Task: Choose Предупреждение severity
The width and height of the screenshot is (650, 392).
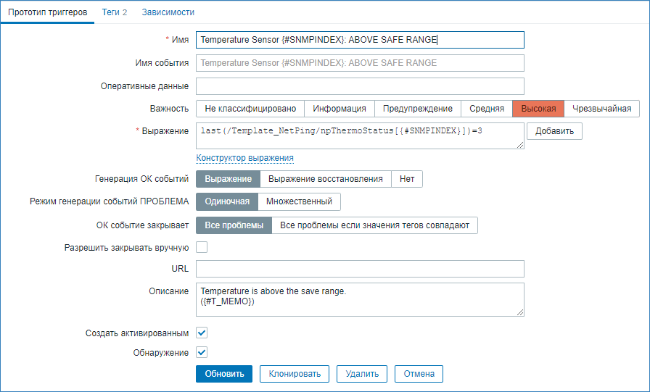Action: coord(417,109)
